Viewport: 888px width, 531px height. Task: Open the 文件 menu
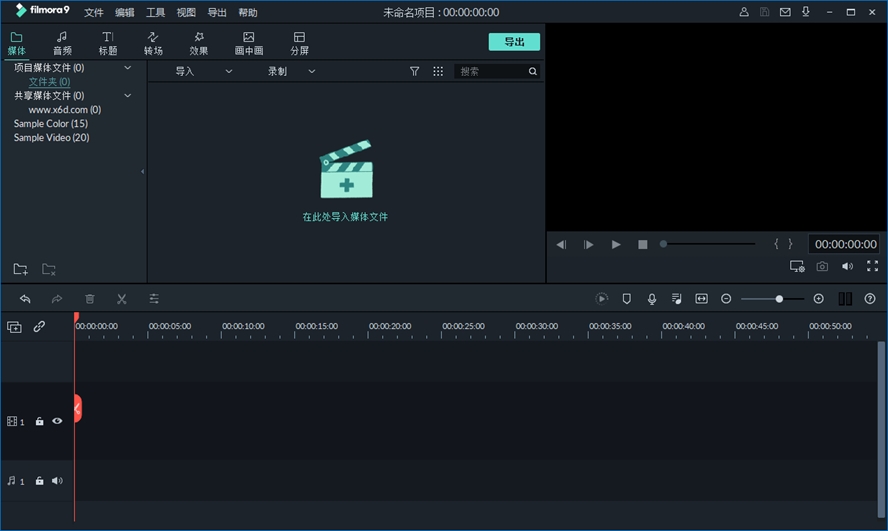coord(94,13)
